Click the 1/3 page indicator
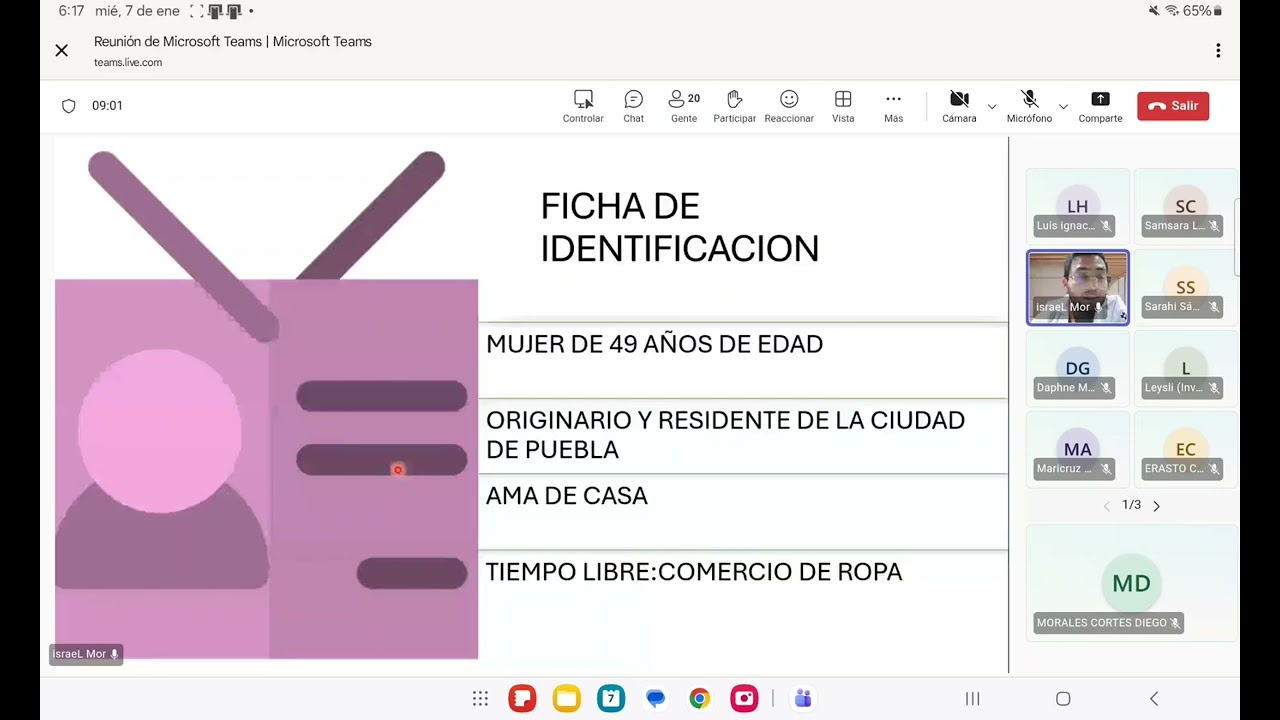Screen dimensions: 1280x720 click(1131, 505)
